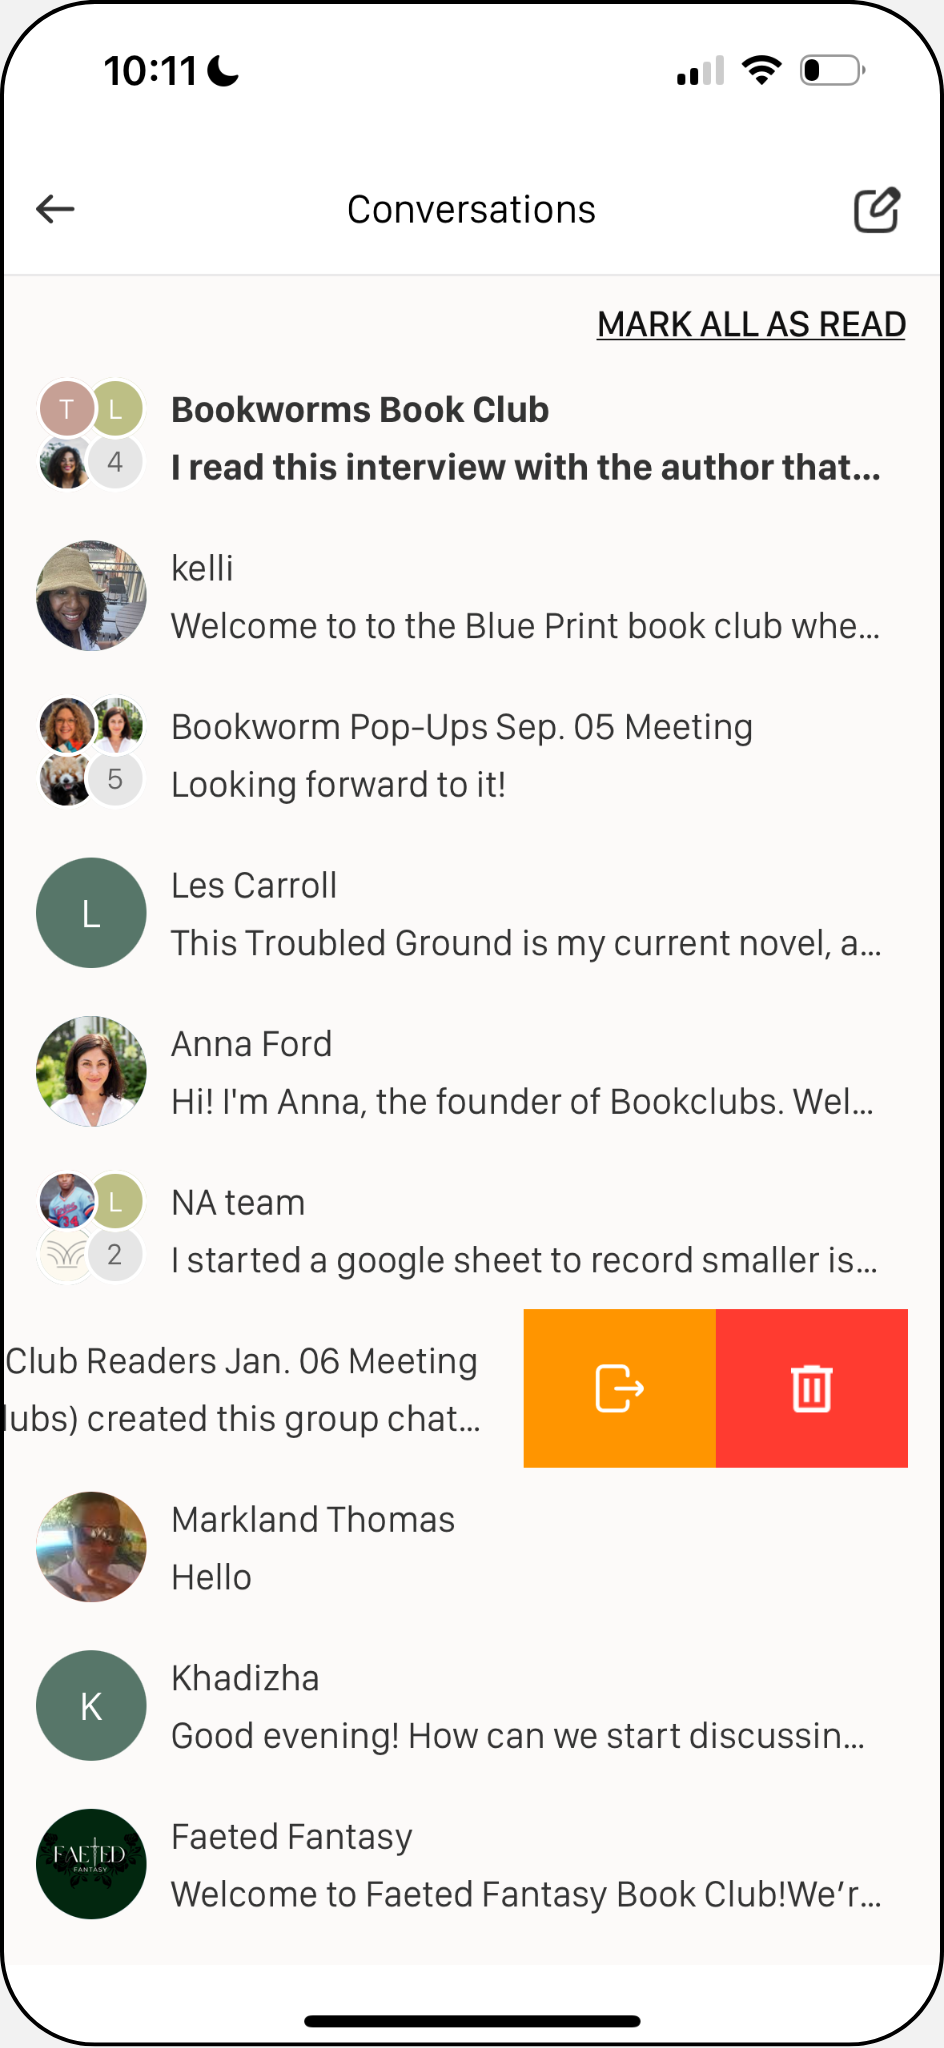Tap kelli's profile photo
The height and width of the screenshot is (2048, 944).
point(91,596)
